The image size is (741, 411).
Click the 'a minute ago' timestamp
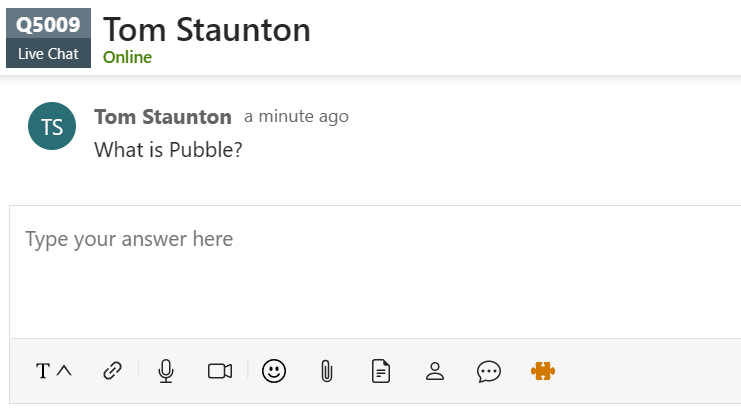pyautogui.click(x=296, y=116)
